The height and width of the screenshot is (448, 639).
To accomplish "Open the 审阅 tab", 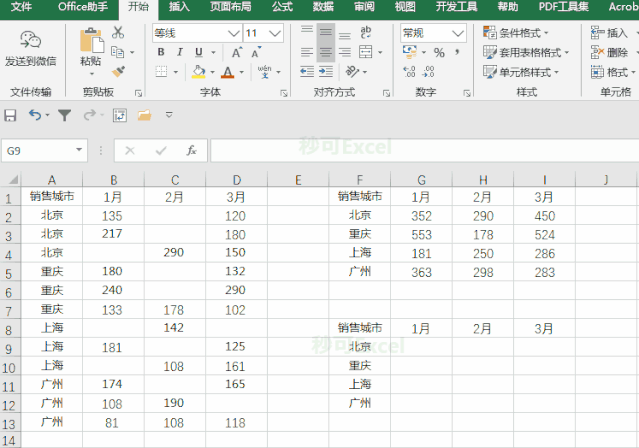I will click(364, 7).
